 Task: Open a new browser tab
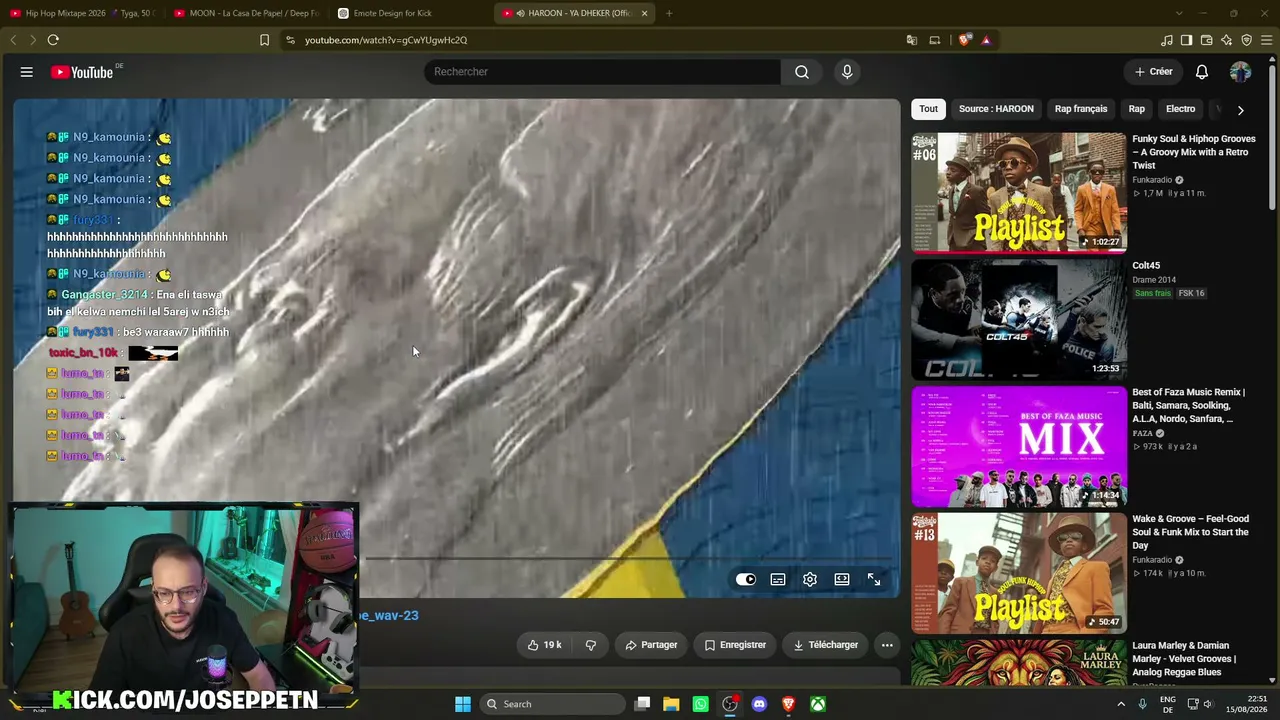(x=669, y=13)
